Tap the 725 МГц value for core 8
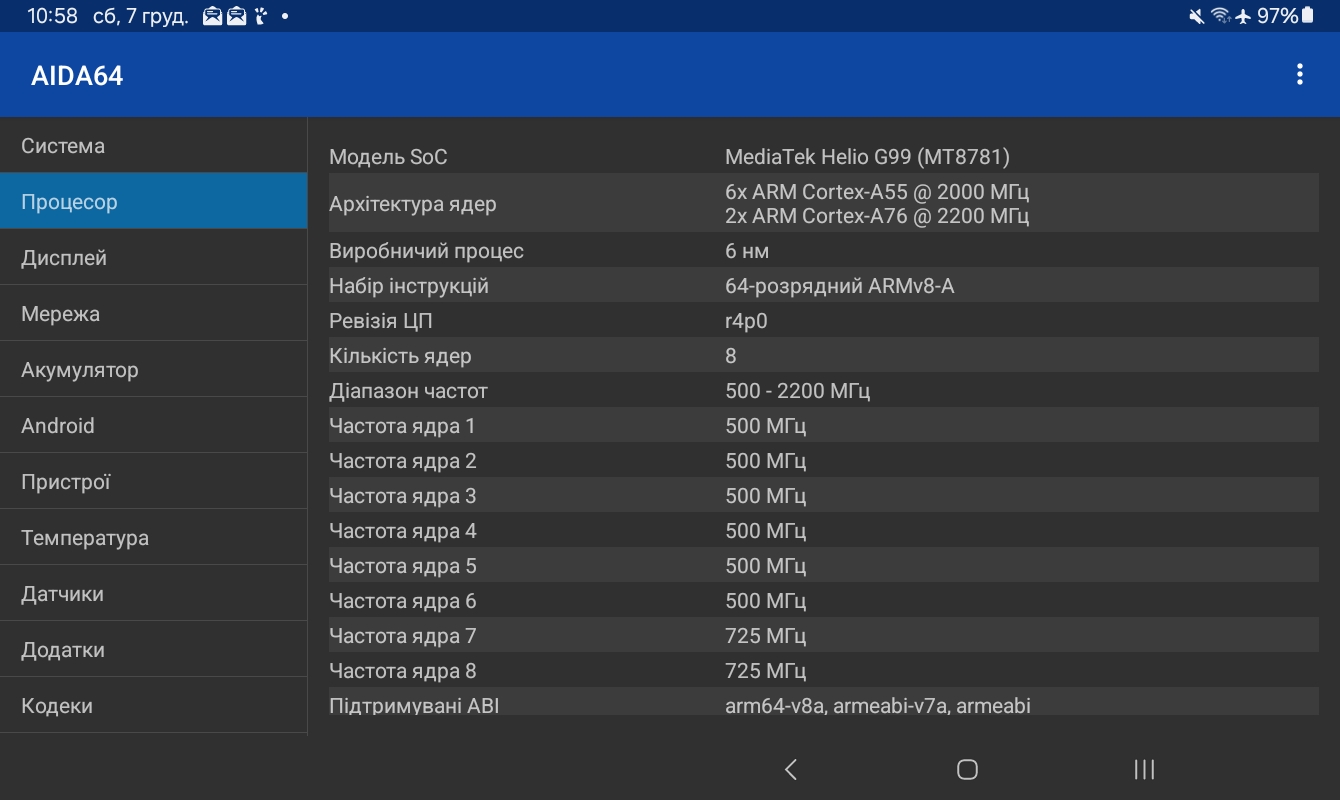Screen dimensions: 1340x800 coord(765,671)
